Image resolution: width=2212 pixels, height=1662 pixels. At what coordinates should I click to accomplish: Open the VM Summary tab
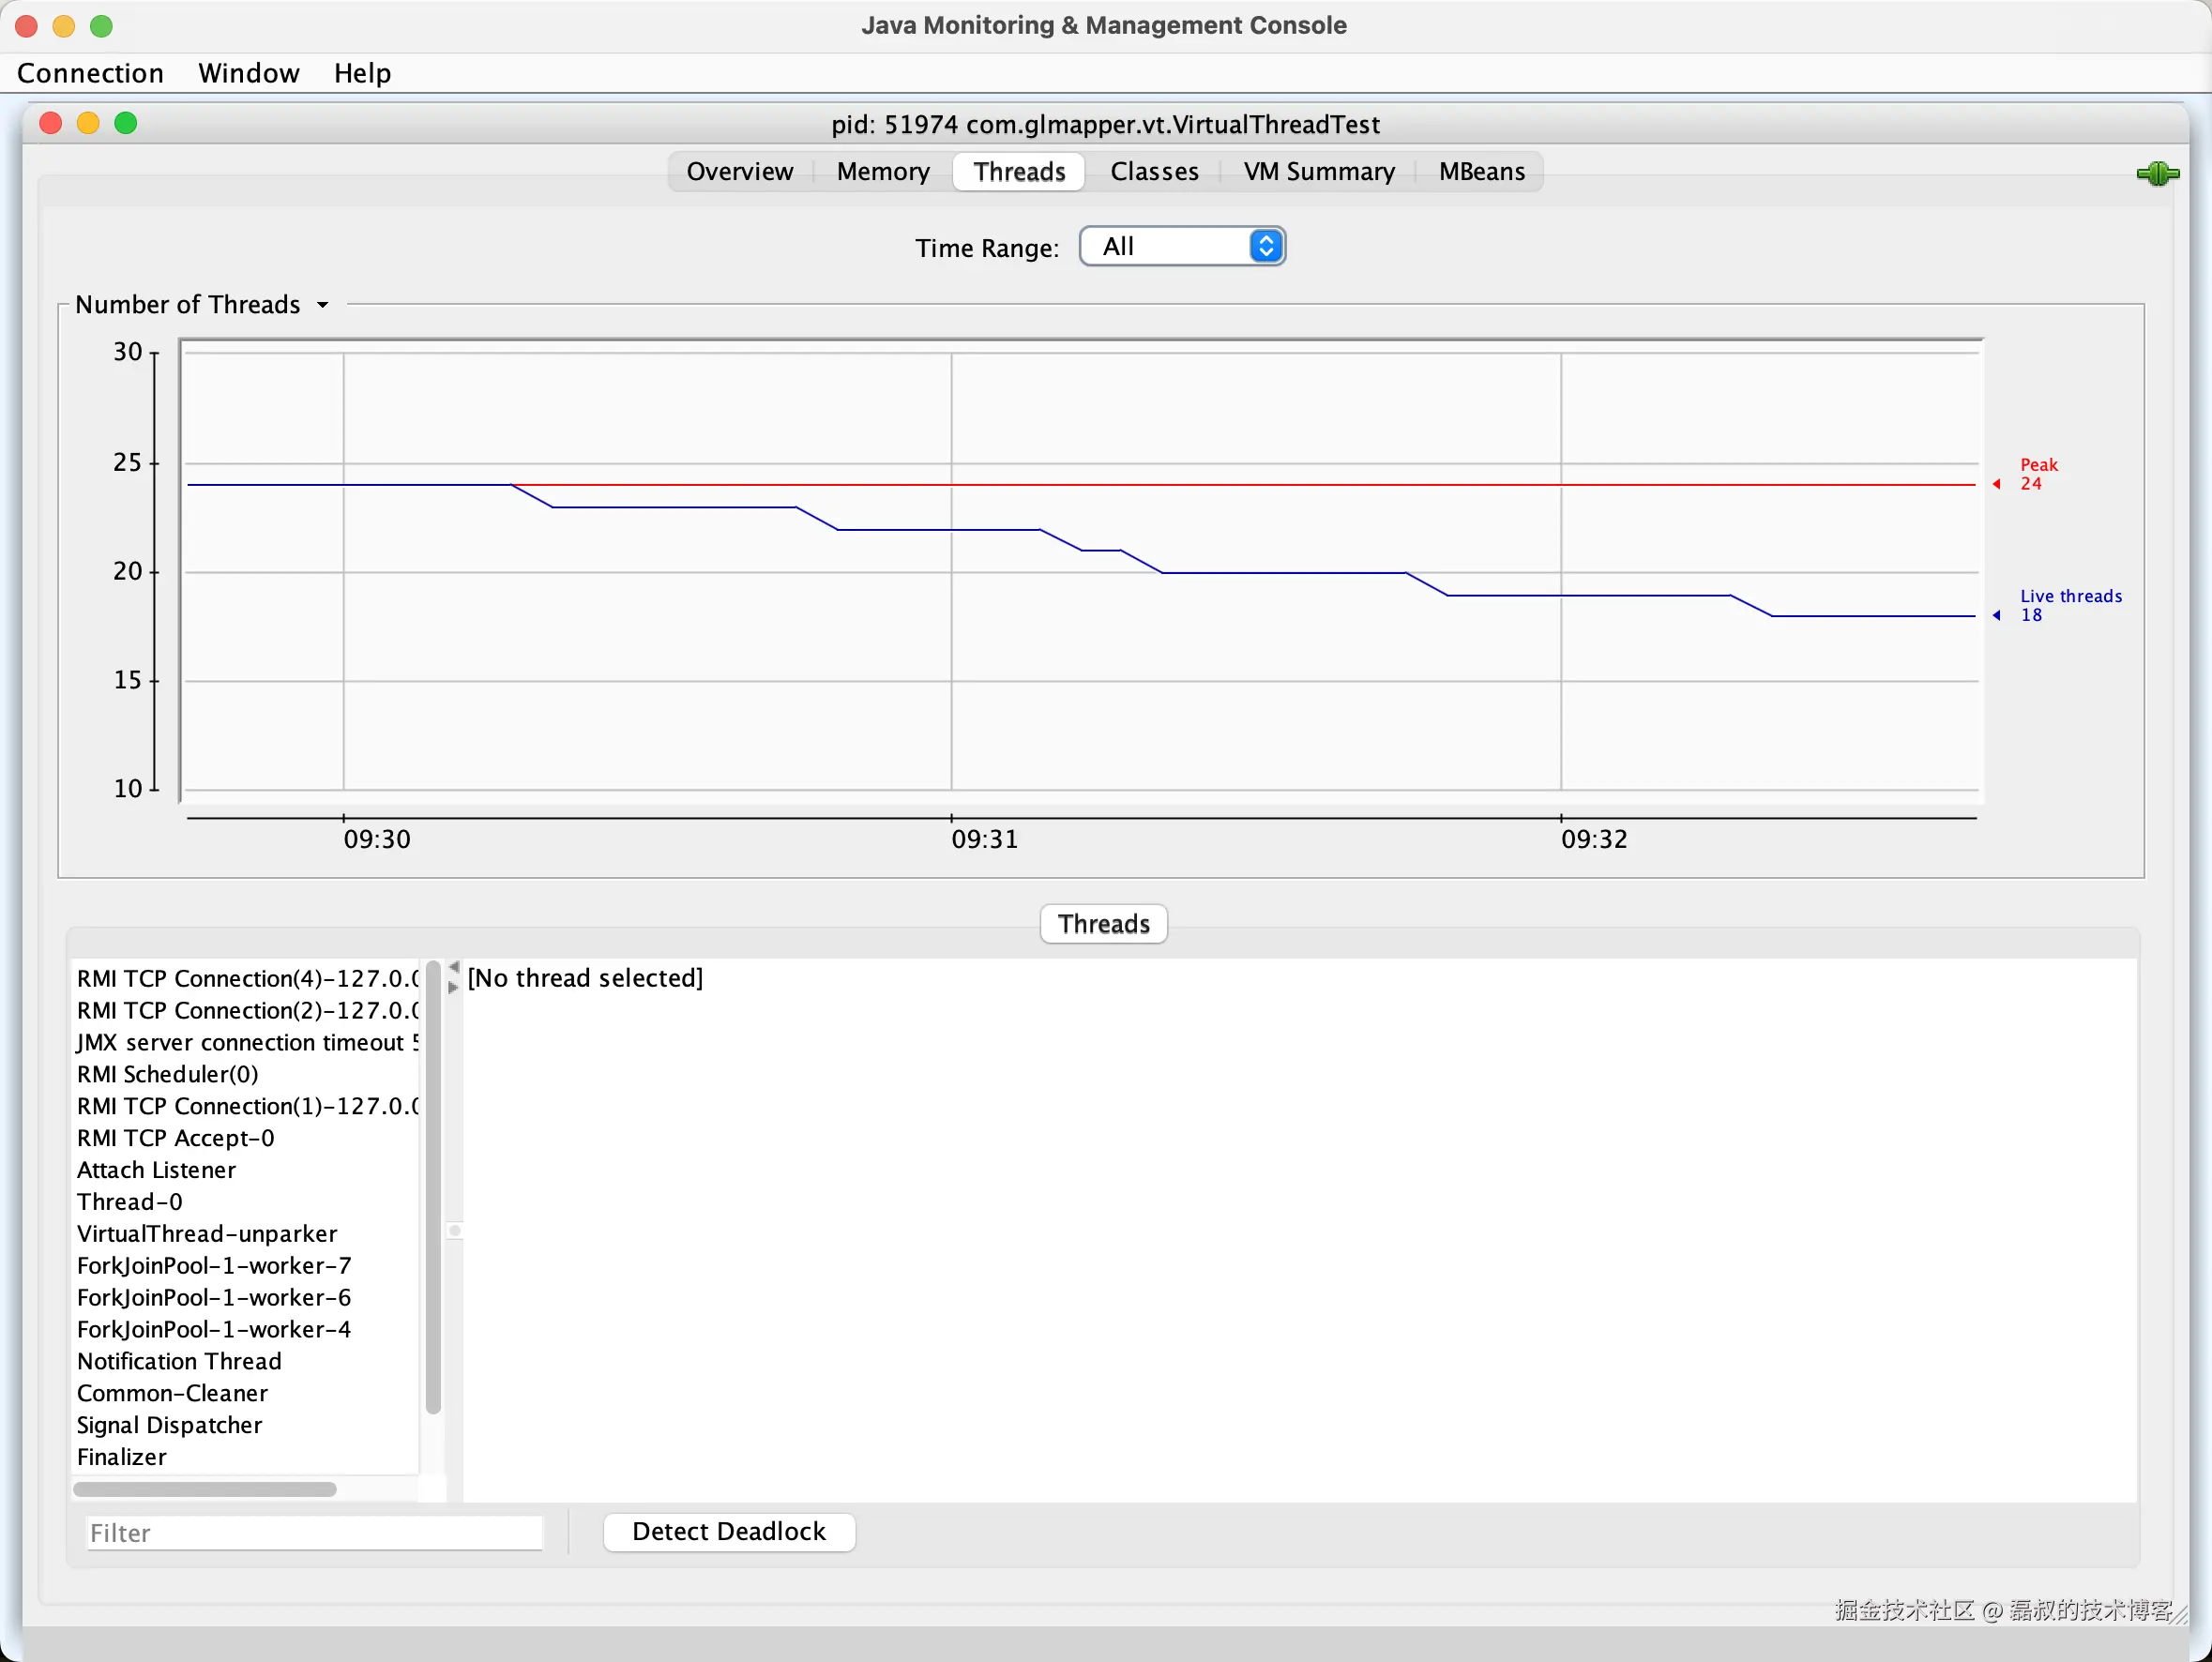(1318, 172)
